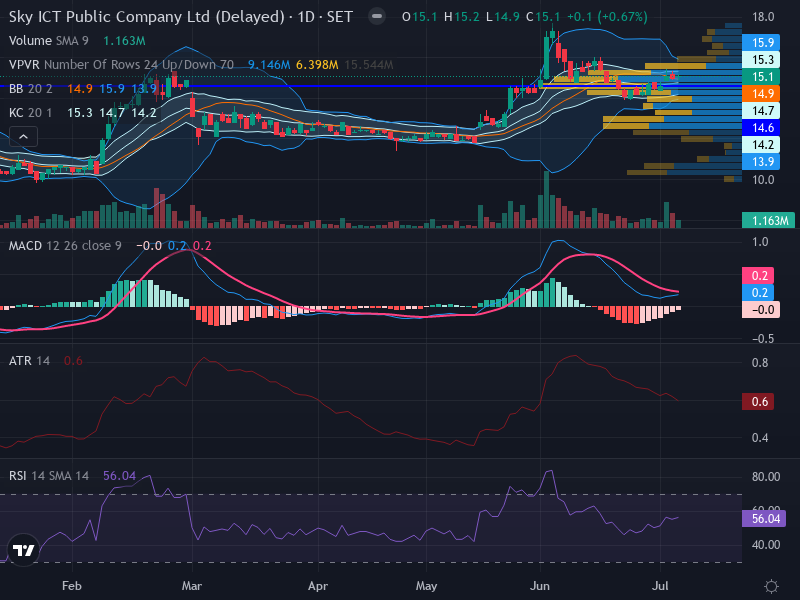The image size is (800, 600).
Task: Select the BB 20 2 indicator legend
Action: [31, 89]
